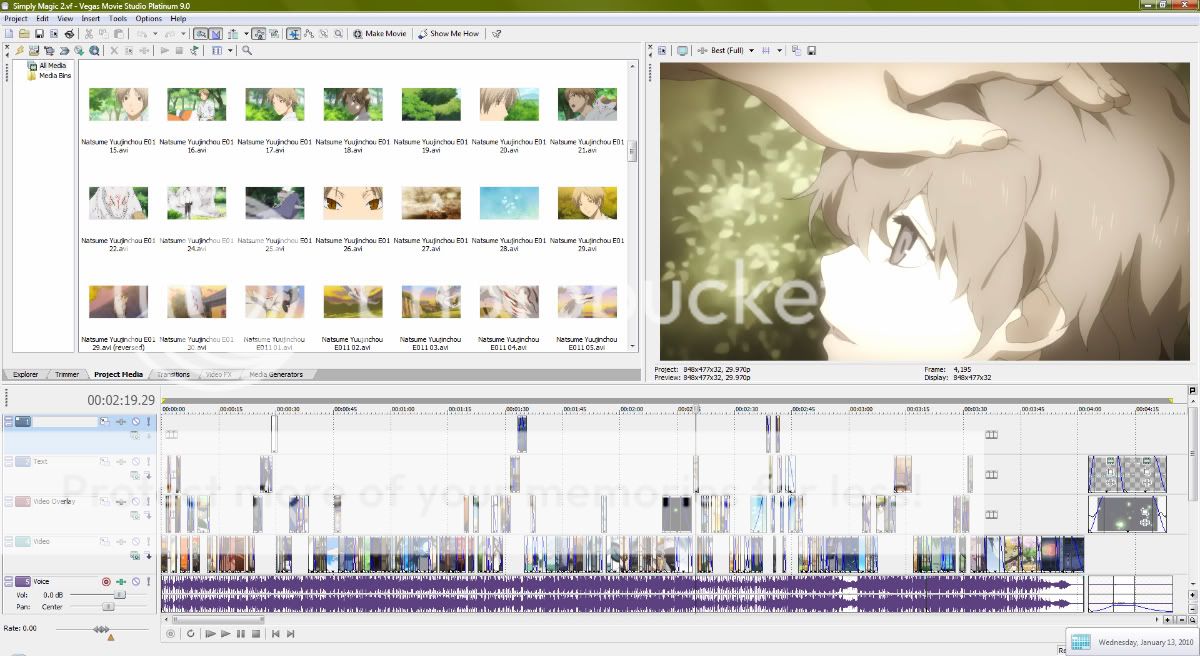Click the Record button in the transport bar

[x=170, y=634]
